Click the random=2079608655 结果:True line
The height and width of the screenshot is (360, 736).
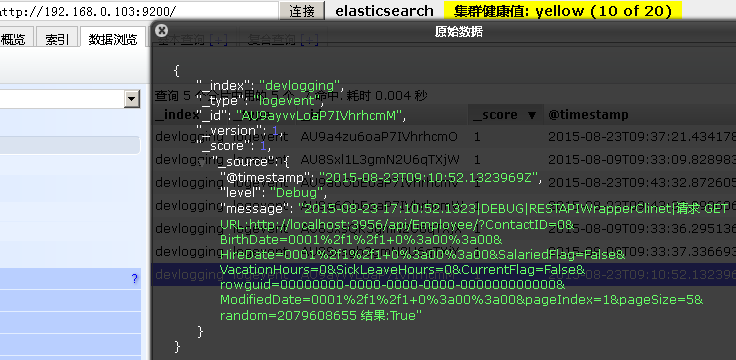[x=321, y=316]
